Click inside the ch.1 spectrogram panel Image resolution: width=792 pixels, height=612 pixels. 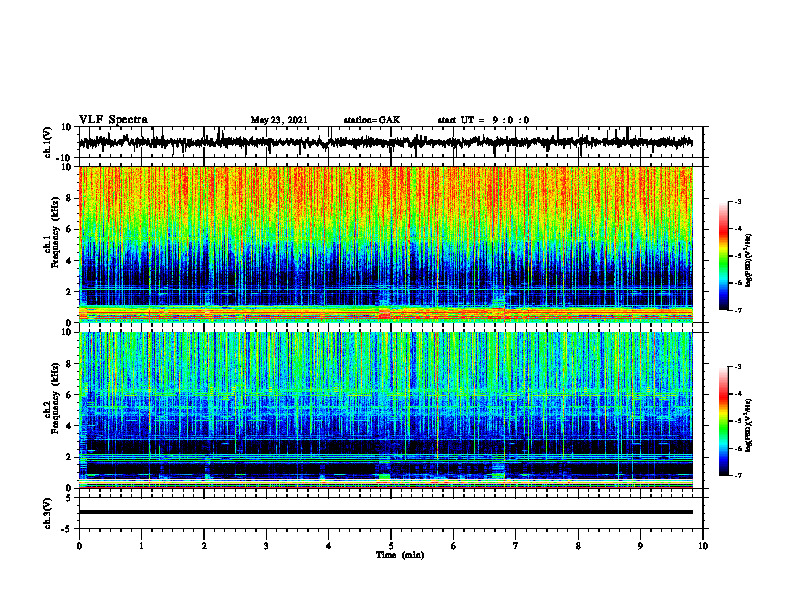pyautogui.click(x=386, y=244)
